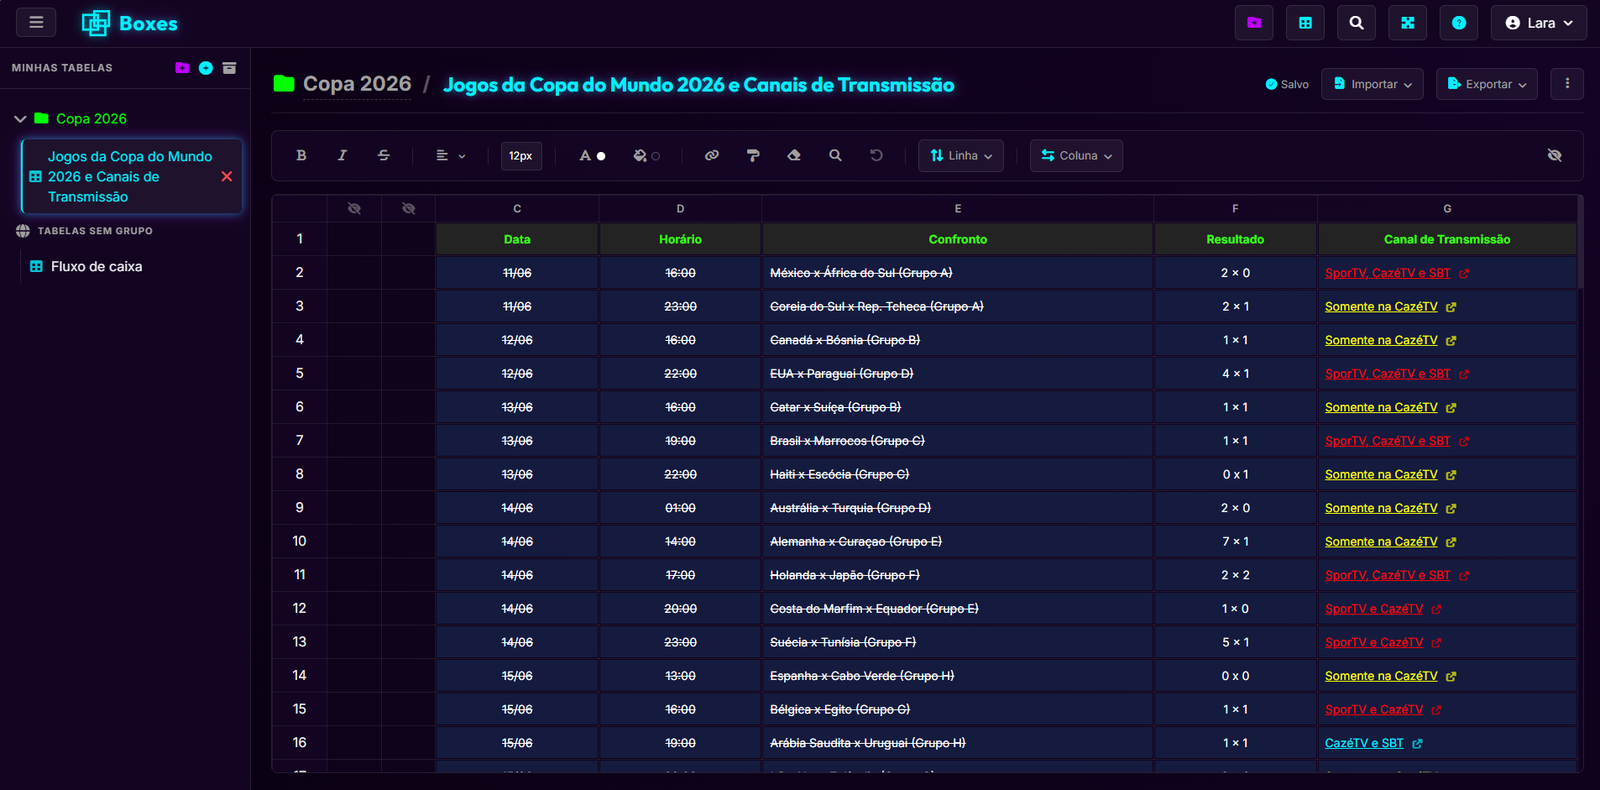Click the Boxes logo

(x=129, y=23)
